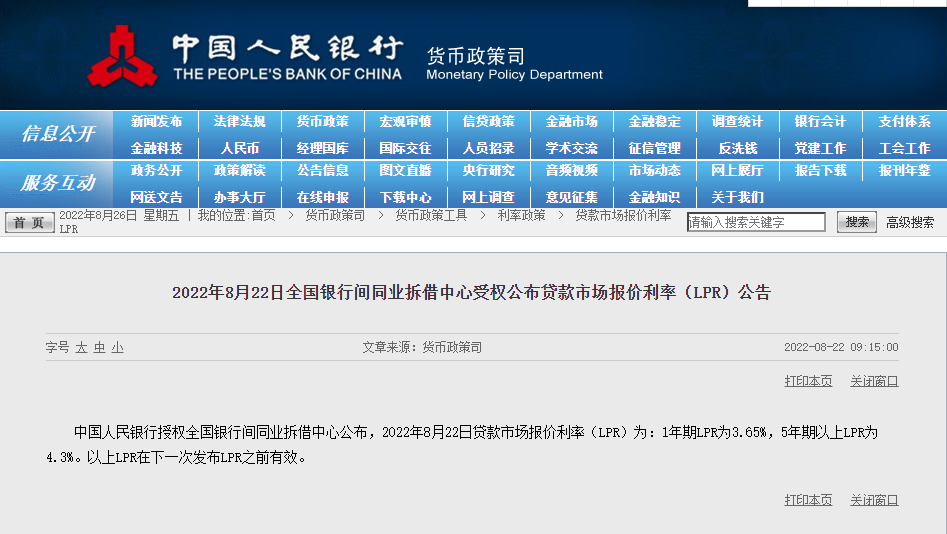Viewport: 947px width, 534px height.
Task: Visit 征信管理 page
Action: click(655, 148)
